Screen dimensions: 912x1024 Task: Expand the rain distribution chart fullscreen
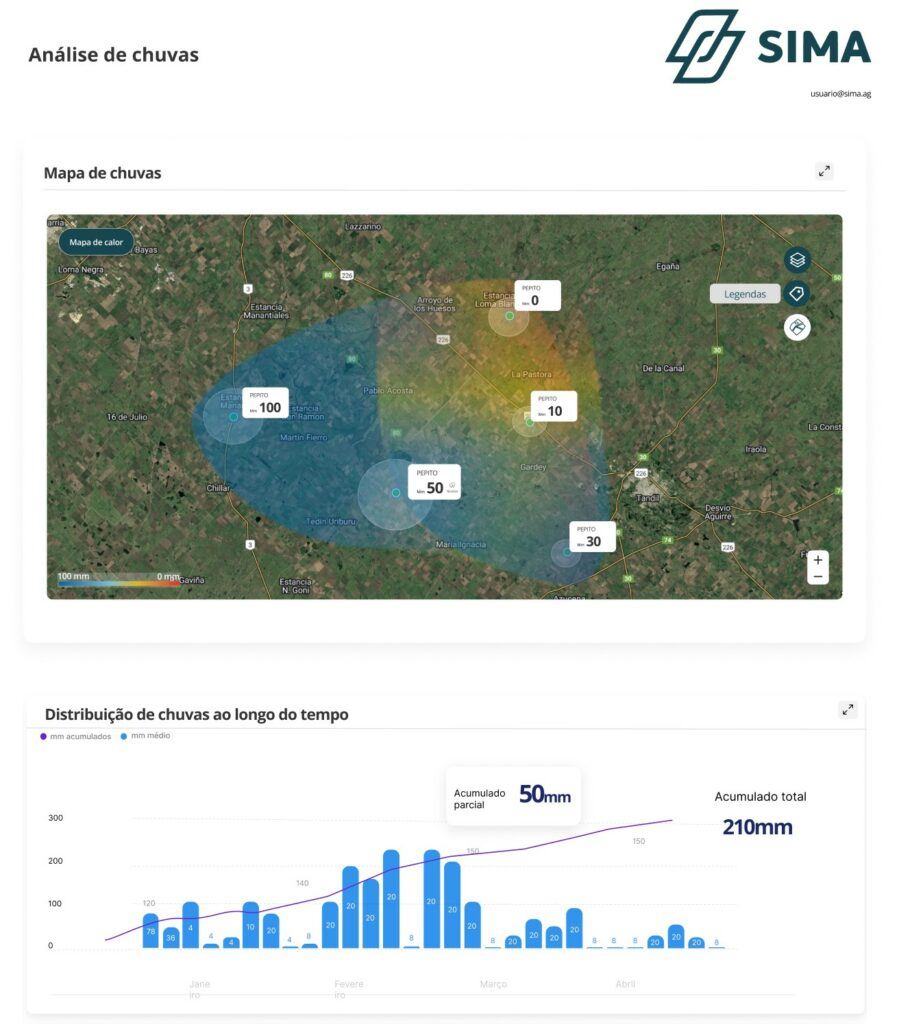848,710
